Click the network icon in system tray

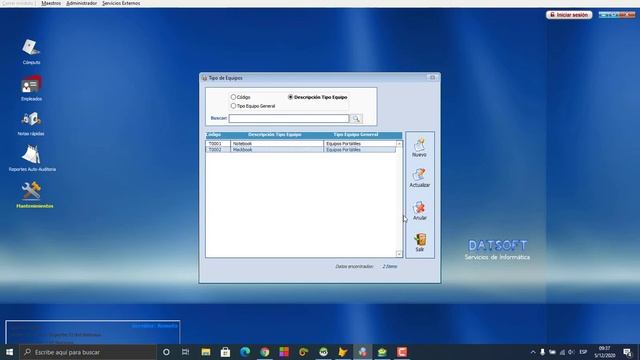pos(562,352)
